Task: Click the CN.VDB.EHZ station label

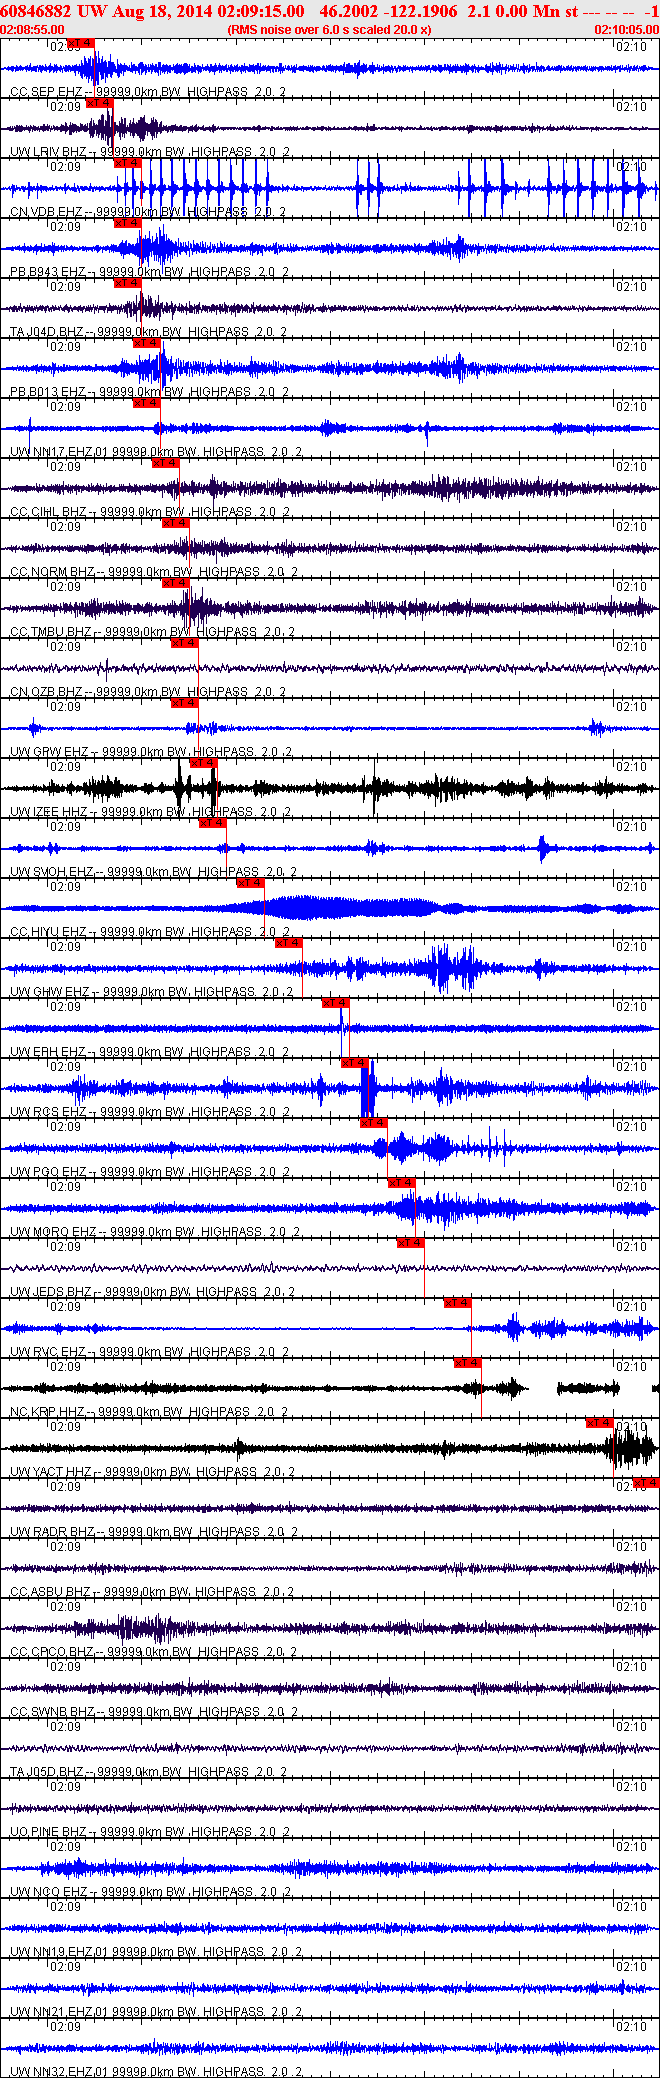Action: tap(47, 212)
